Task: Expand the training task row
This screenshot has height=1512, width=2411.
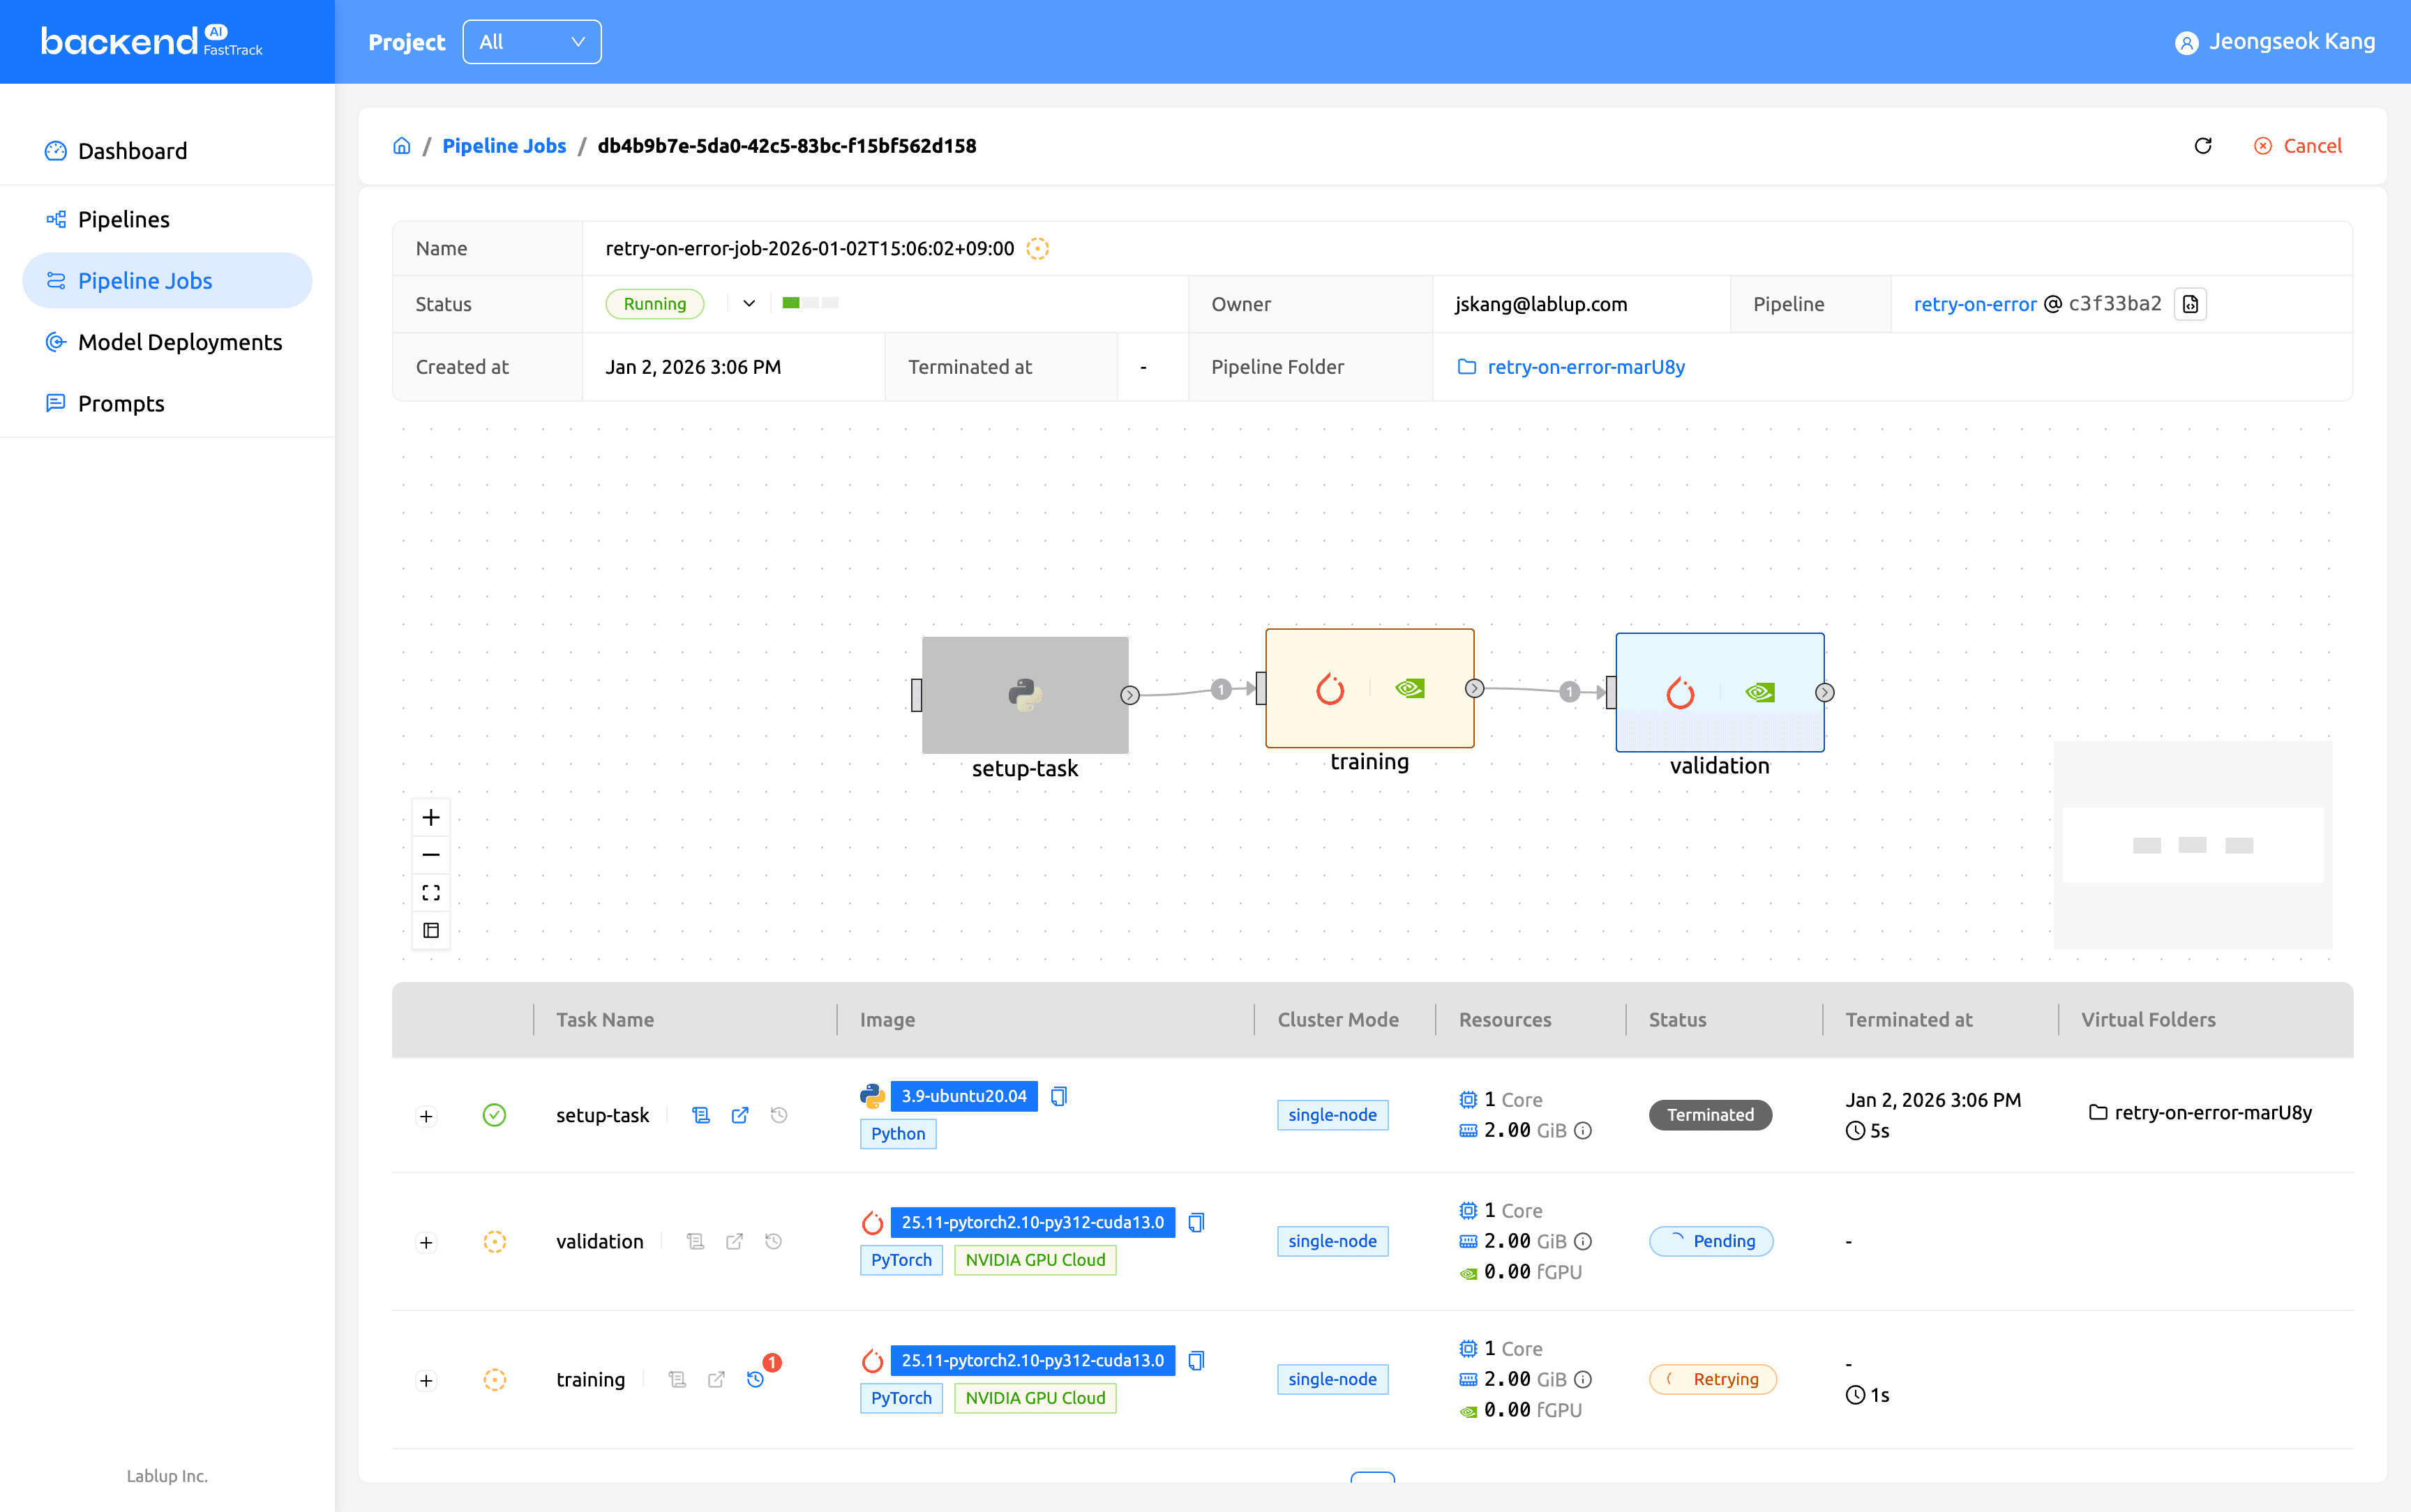Action: pos(426,1380)
